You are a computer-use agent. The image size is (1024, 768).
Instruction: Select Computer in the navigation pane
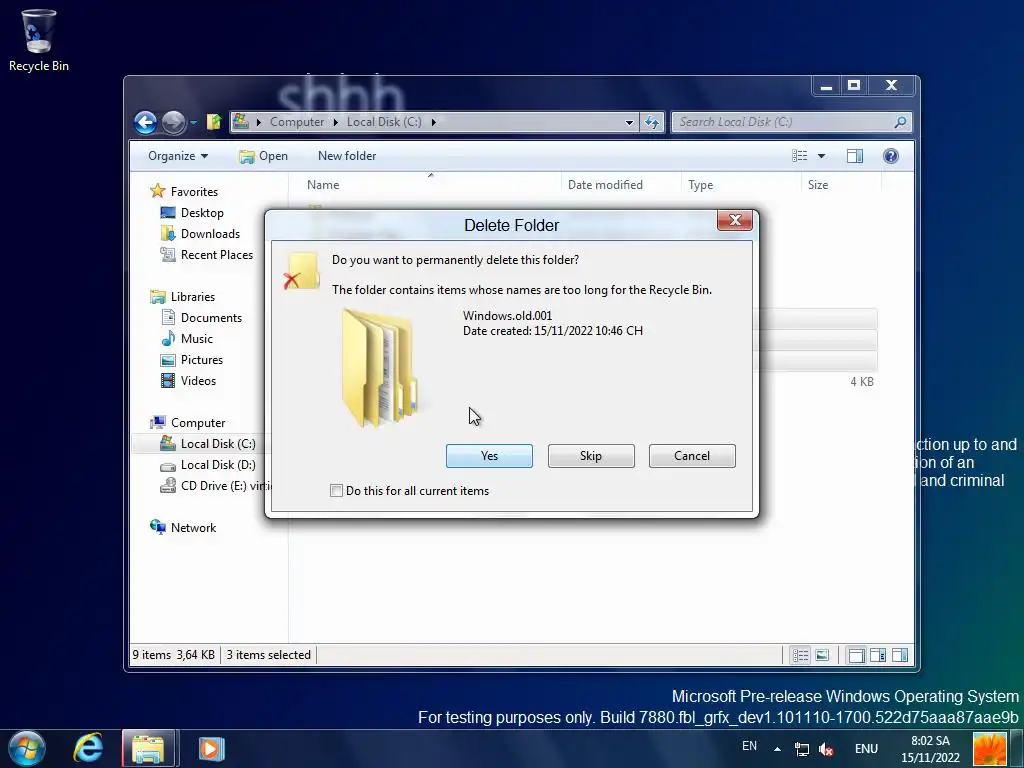(x=198, y=423)
